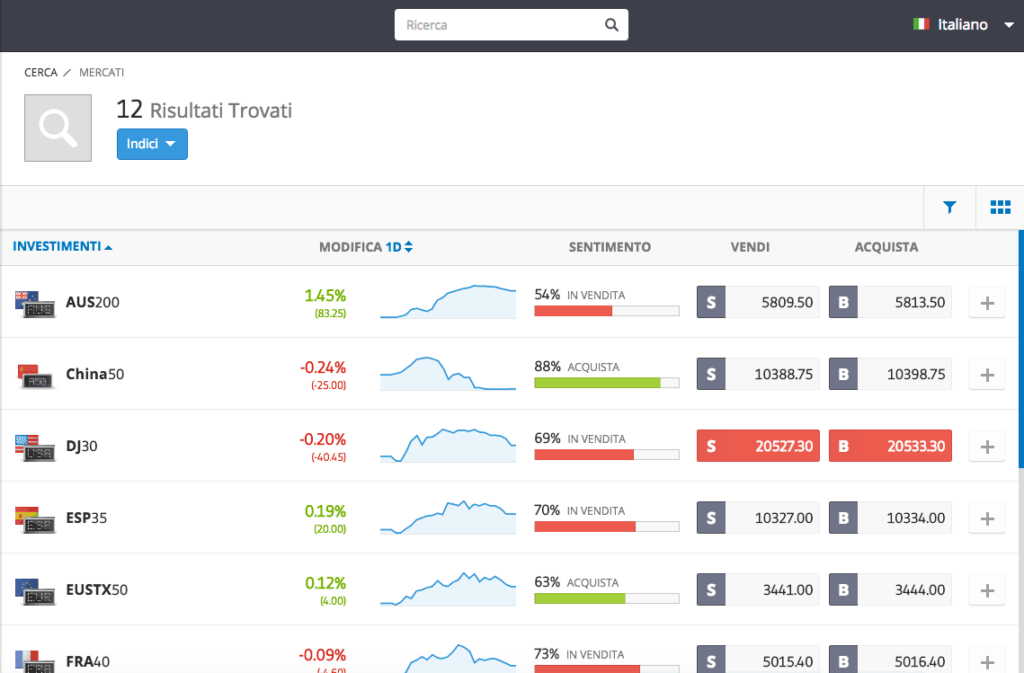Sell FRA40 at 5015.40
Screen dimensions: 1024x673
(758, 659)
